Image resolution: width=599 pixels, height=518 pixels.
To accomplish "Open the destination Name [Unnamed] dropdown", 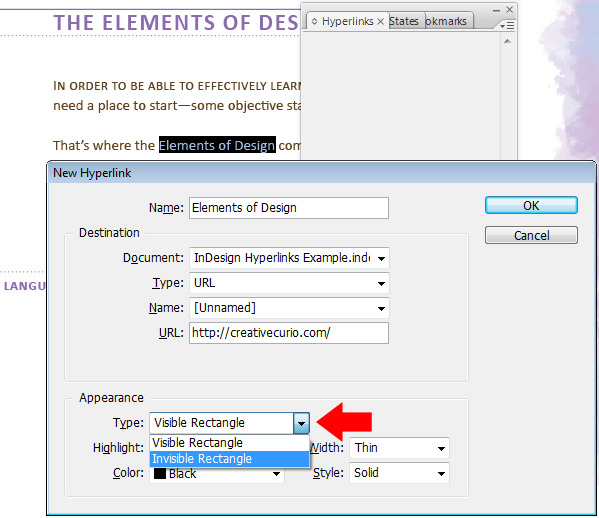I will point(289,308).
